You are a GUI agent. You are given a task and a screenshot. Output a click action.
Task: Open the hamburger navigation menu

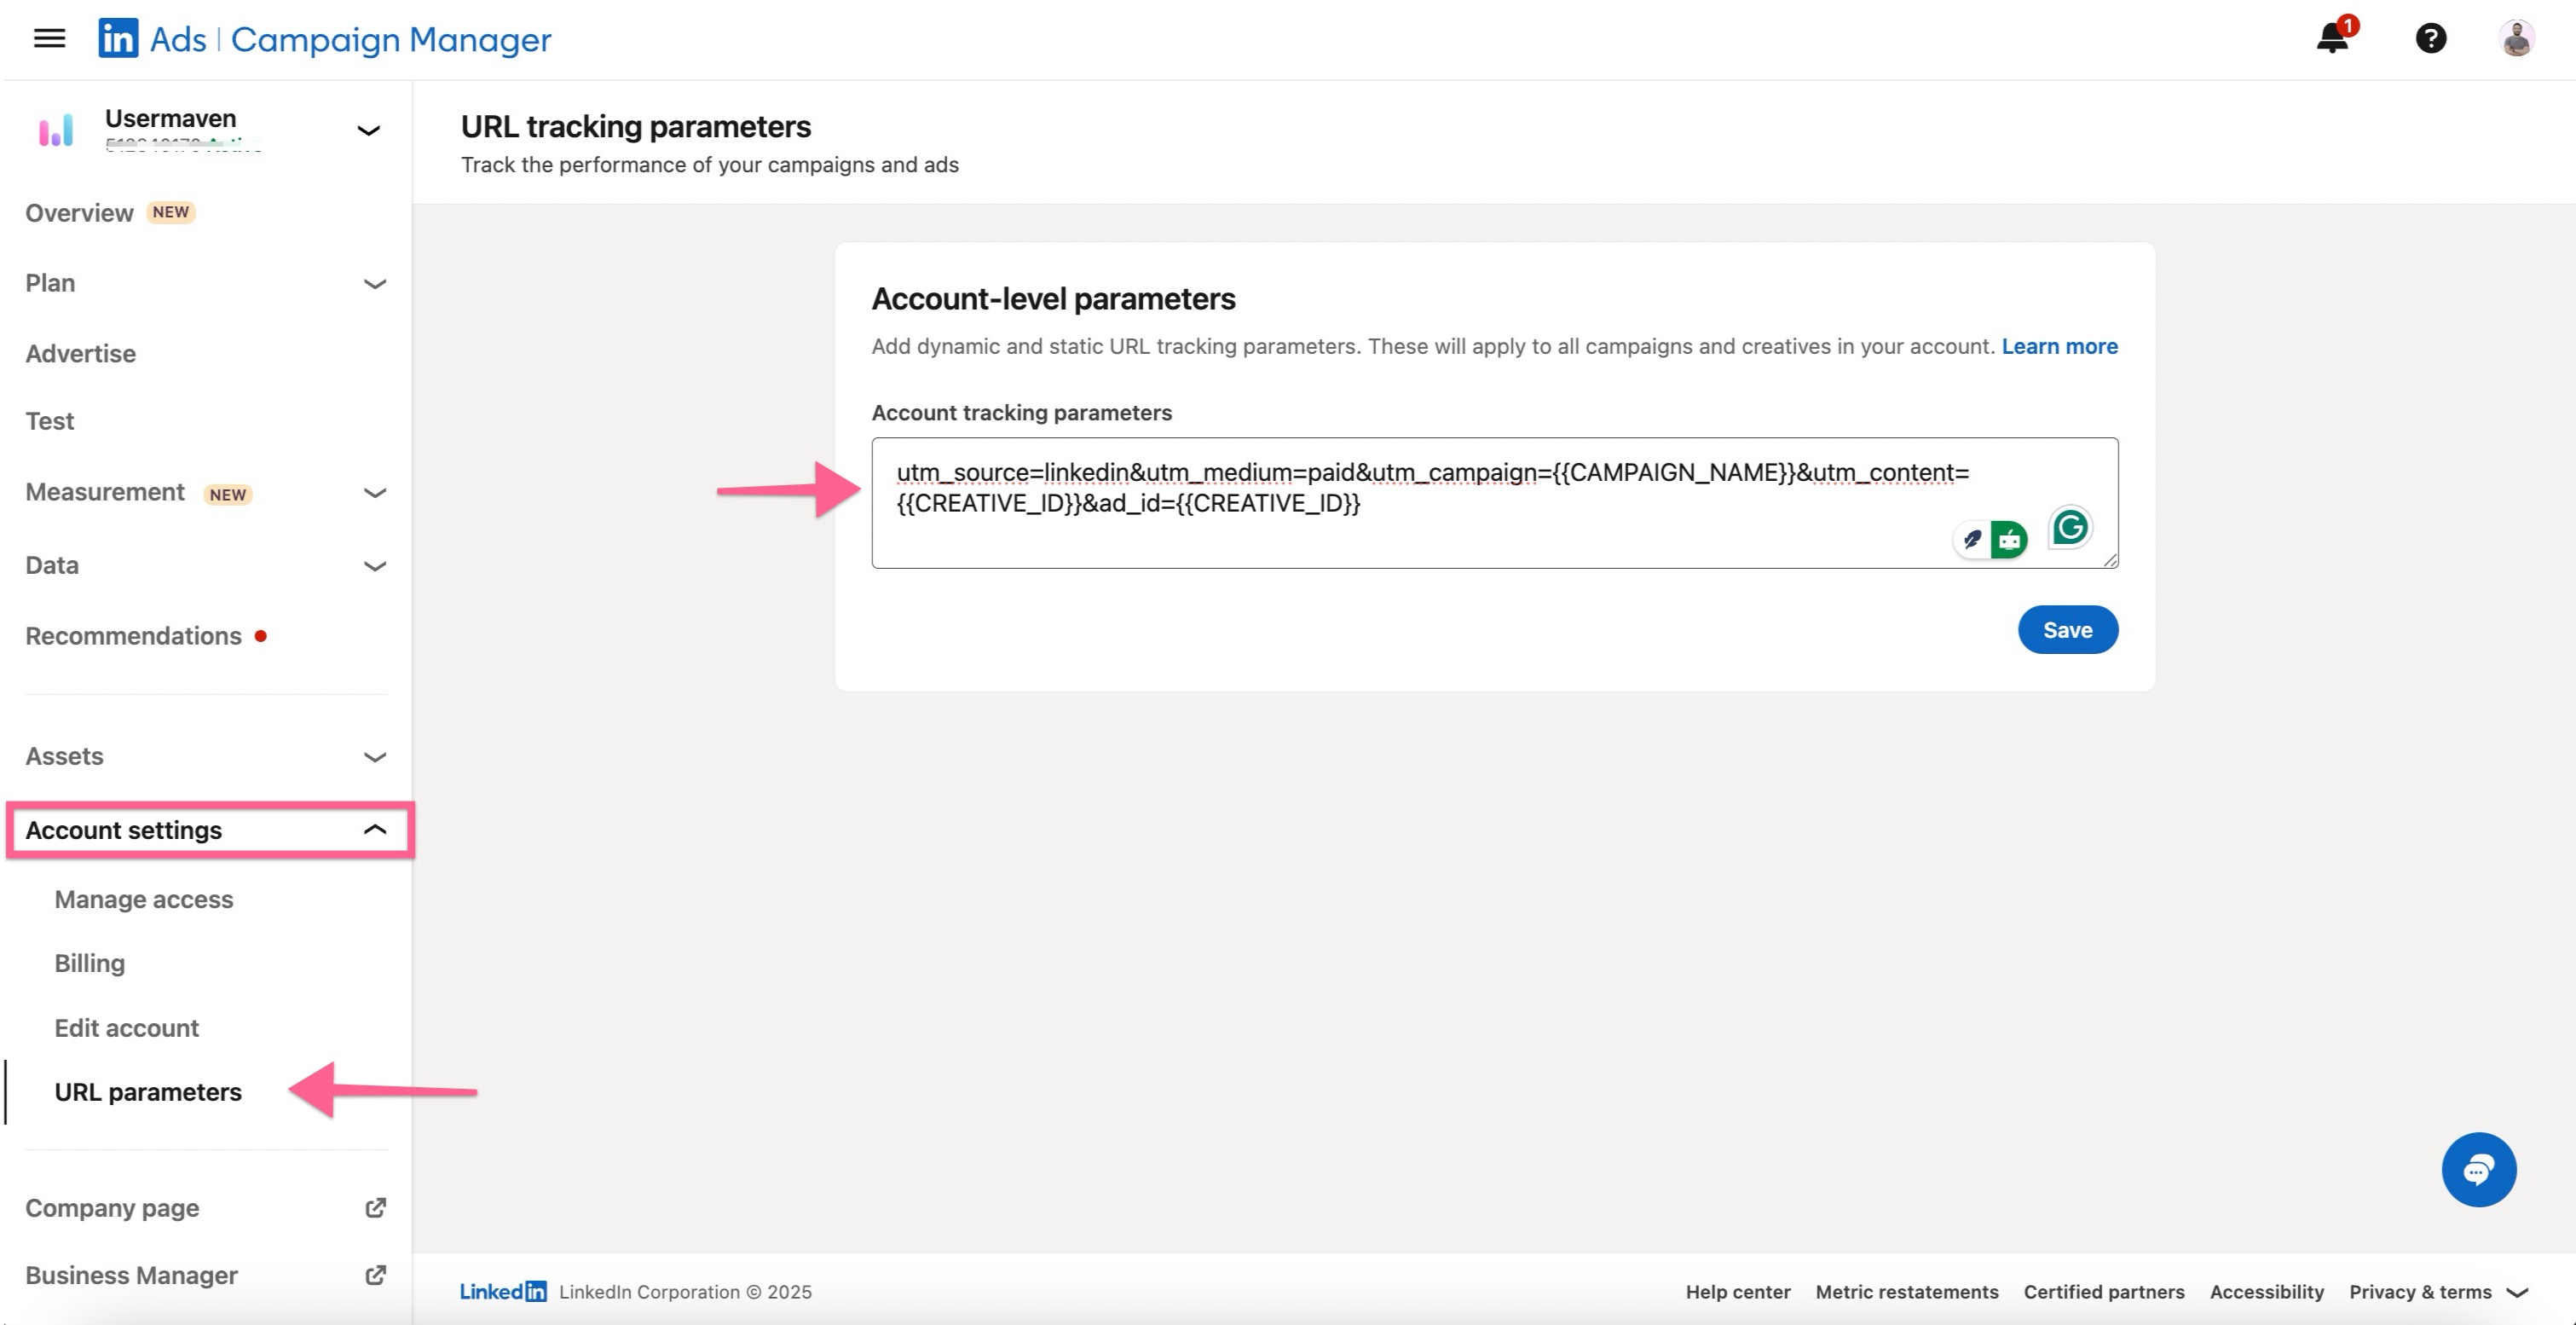coord(49,38)
